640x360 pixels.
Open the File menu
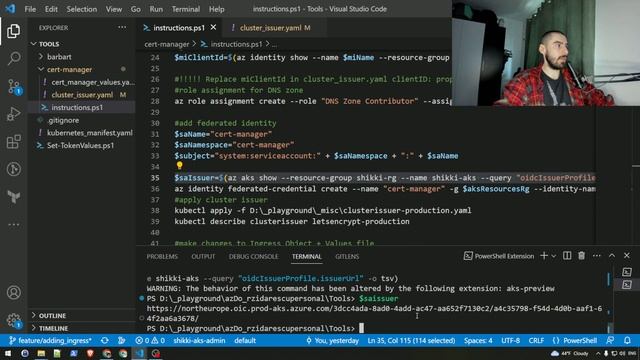point(30,9)
